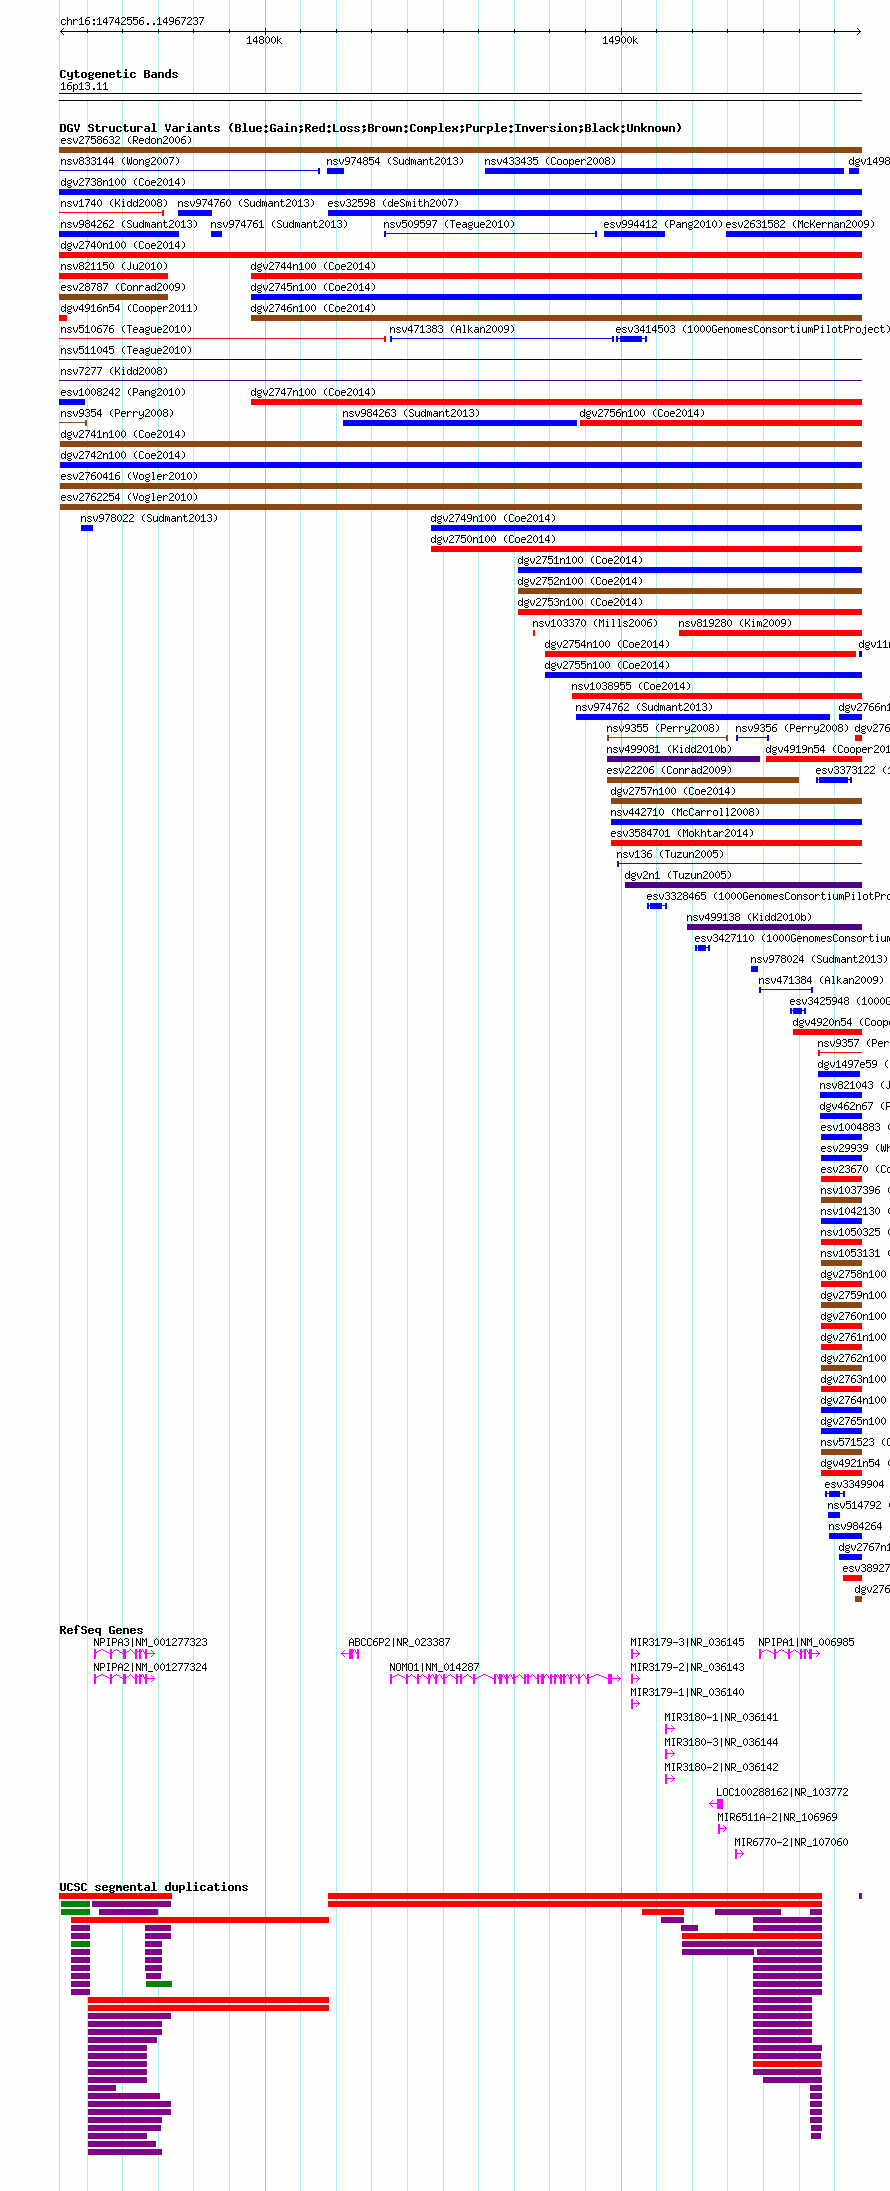Select the ABCC6P2|NR_023387 gene label

click(399, 1642)
